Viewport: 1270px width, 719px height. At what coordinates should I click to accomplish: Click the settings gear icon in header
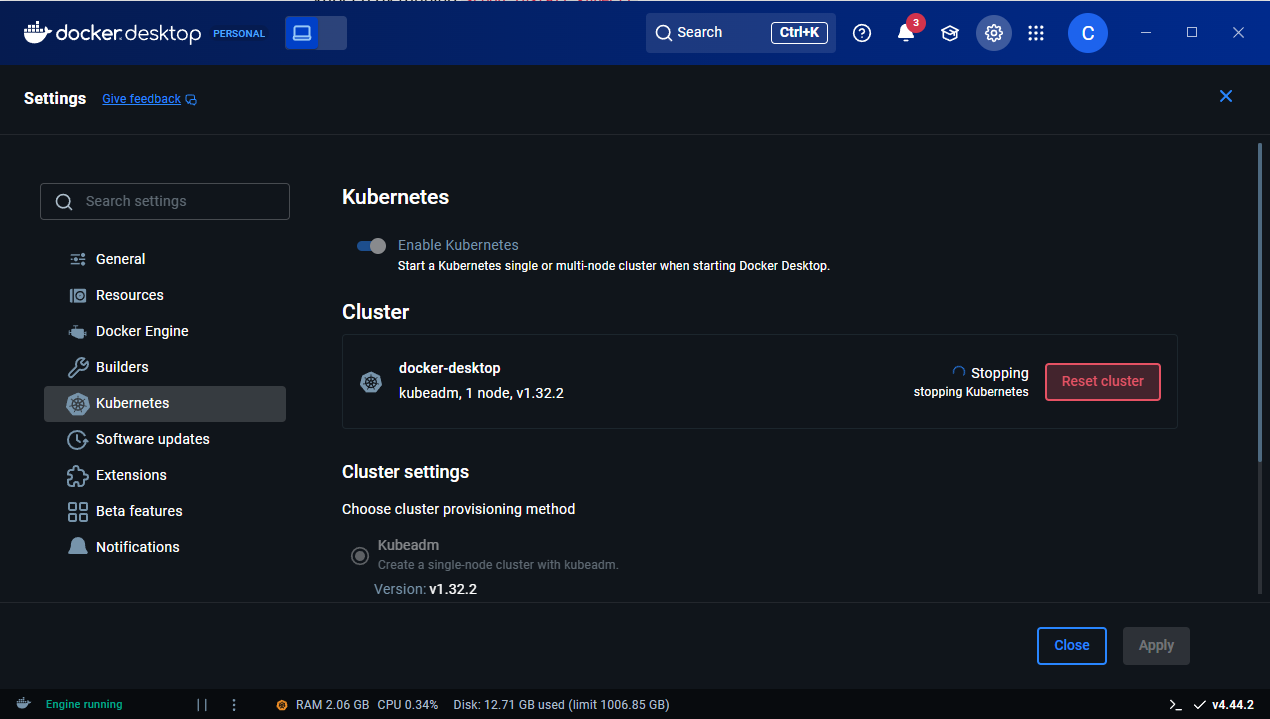(993, 33)
